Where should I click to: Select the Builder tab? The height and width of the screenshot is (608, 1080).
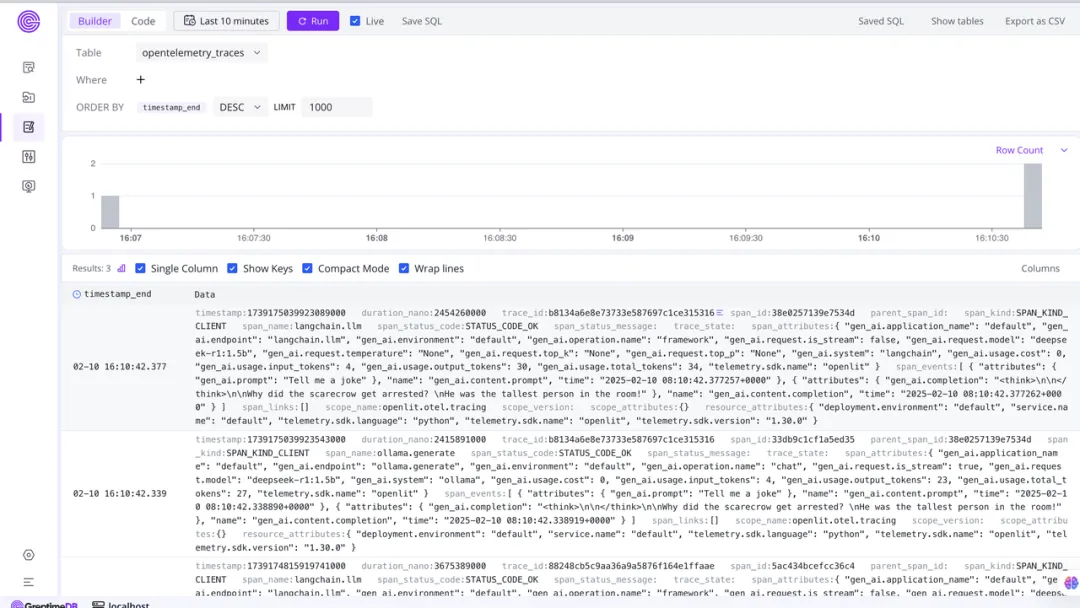[x=94, y=20]
